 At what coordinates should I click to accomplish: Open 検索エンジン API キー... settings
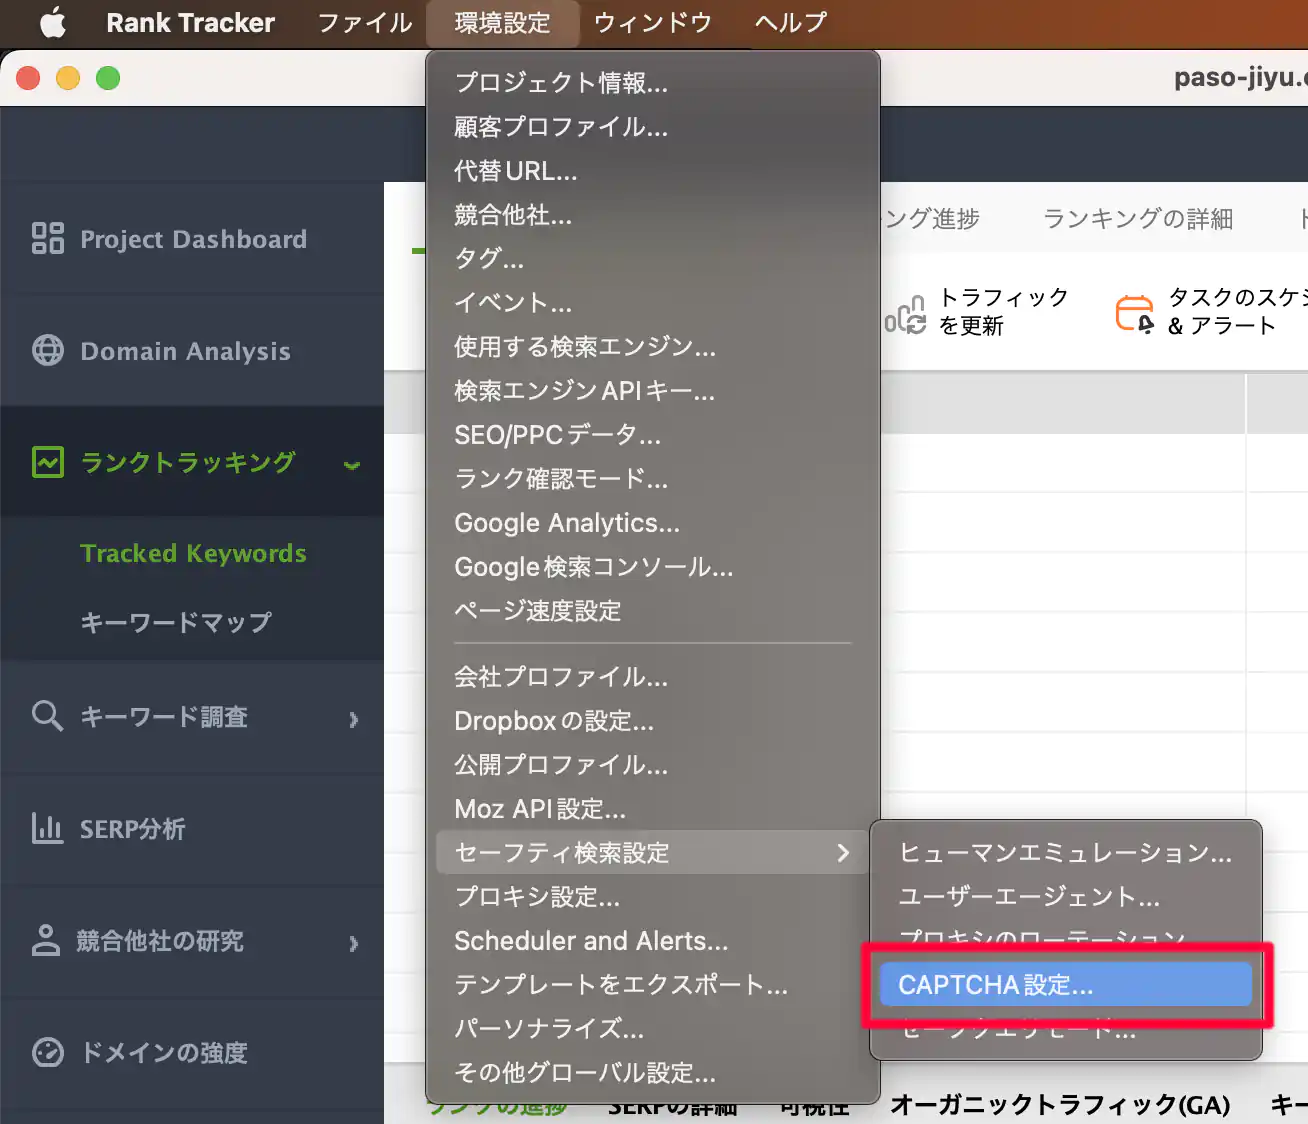653,390
